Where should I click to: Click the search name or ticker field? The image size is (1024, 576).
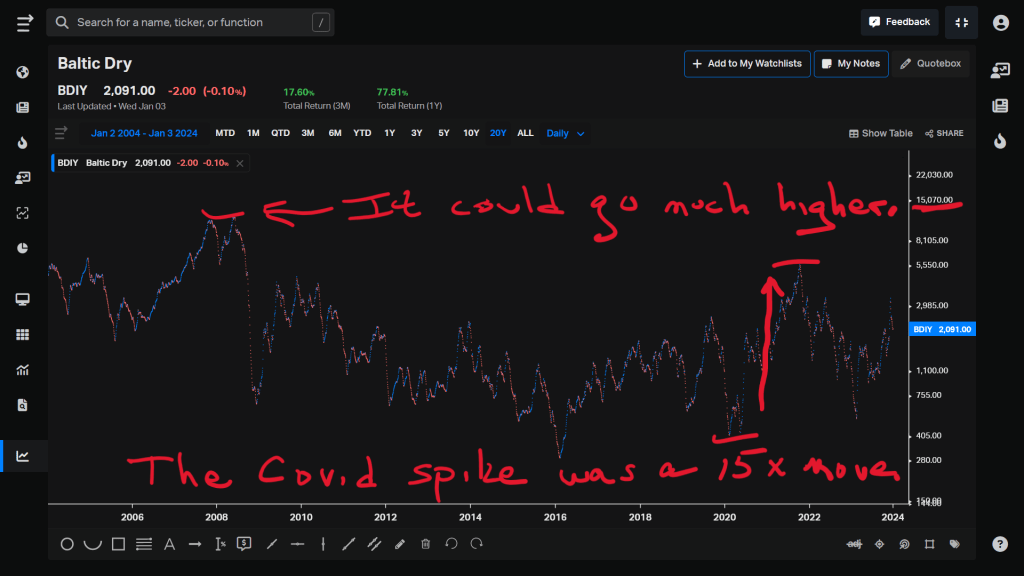190,22
